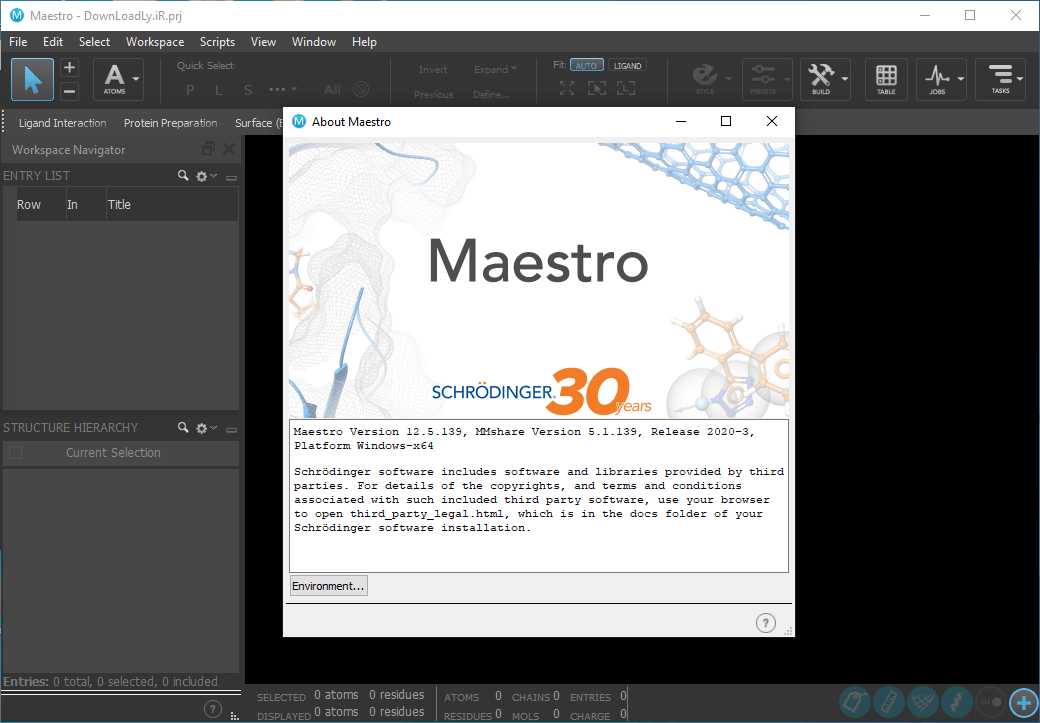Image resolution: width=1040 pixels, height=723 pixels.
Task: Open the Jobs monitor icon
Action: click(x=936, y=78)
